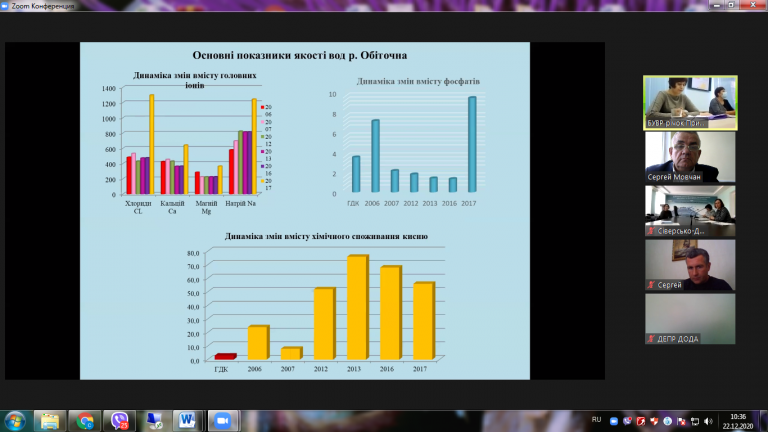
Task: Click the Viber tray icon
Action: [x=627, y=421]
